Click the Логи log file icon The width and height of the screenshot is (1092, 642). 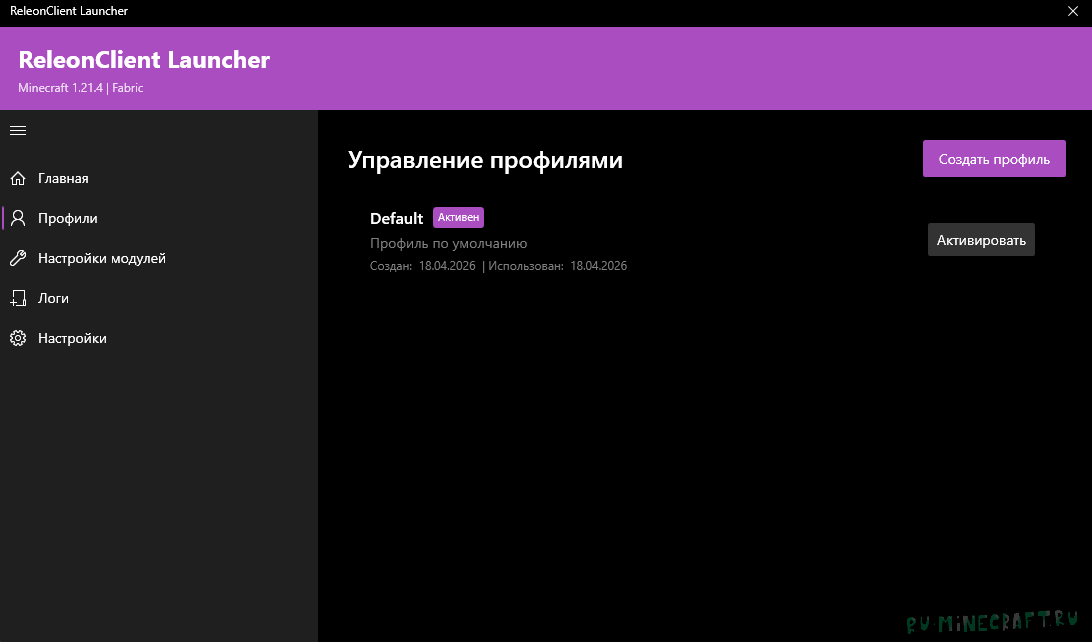18,298
